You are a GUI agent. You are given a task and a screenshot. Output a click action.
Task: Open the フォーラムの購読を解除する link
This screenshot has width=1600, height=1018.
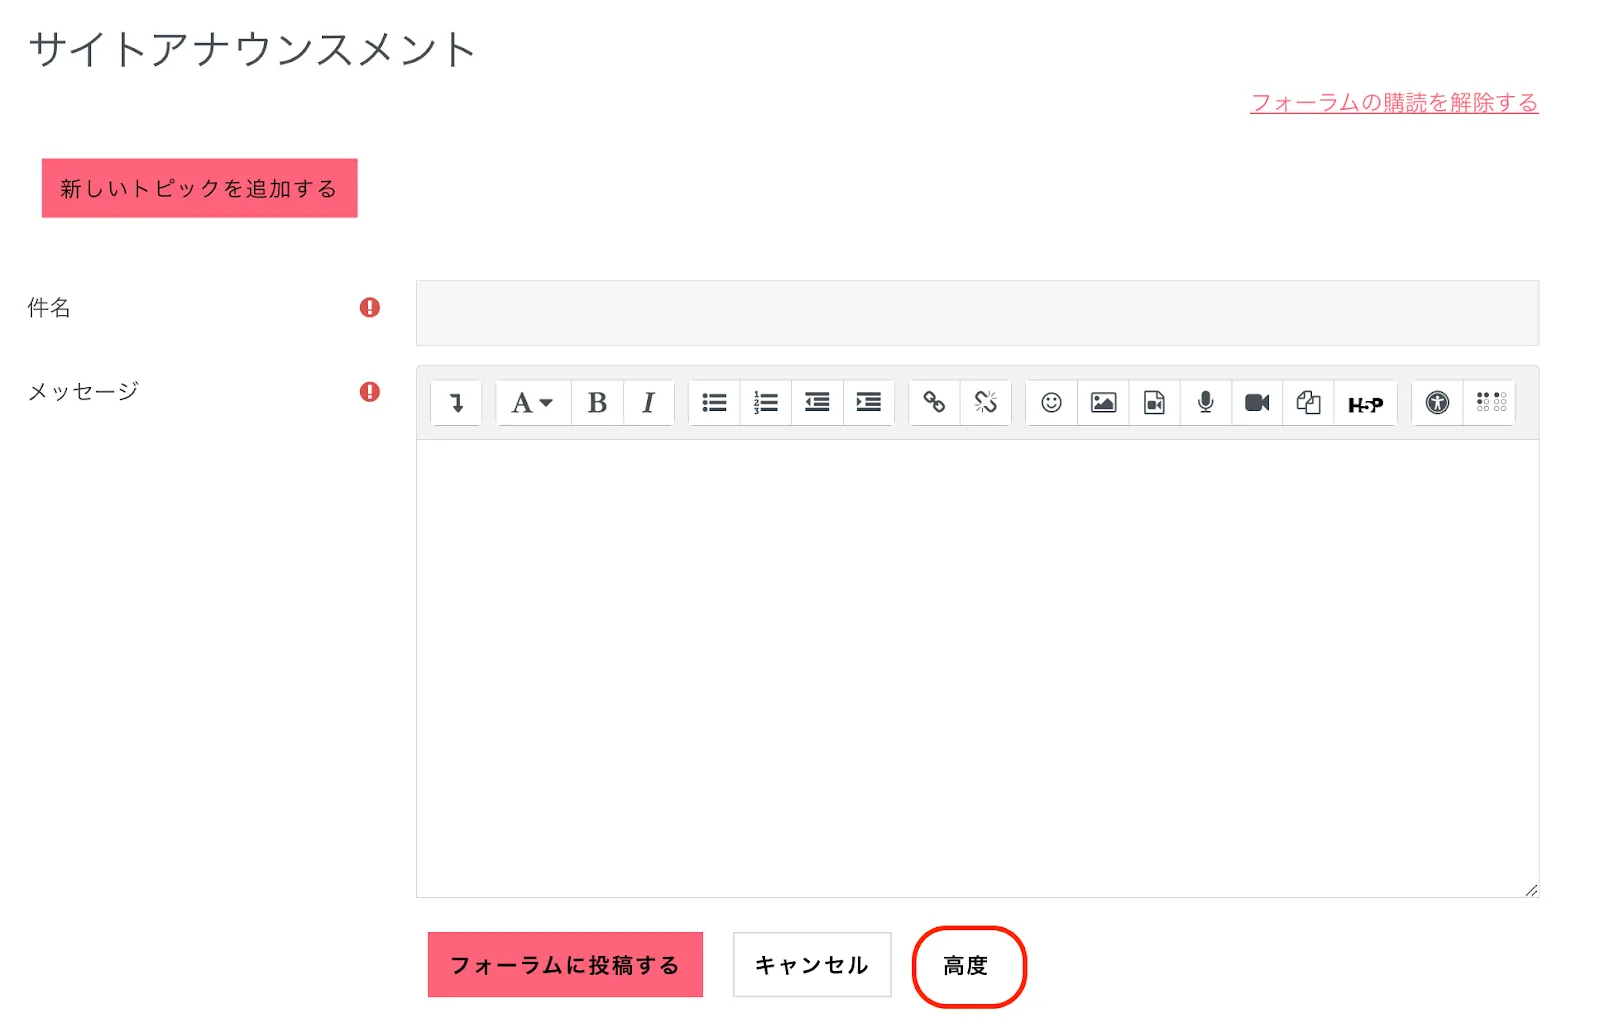tap(1393, 103)
